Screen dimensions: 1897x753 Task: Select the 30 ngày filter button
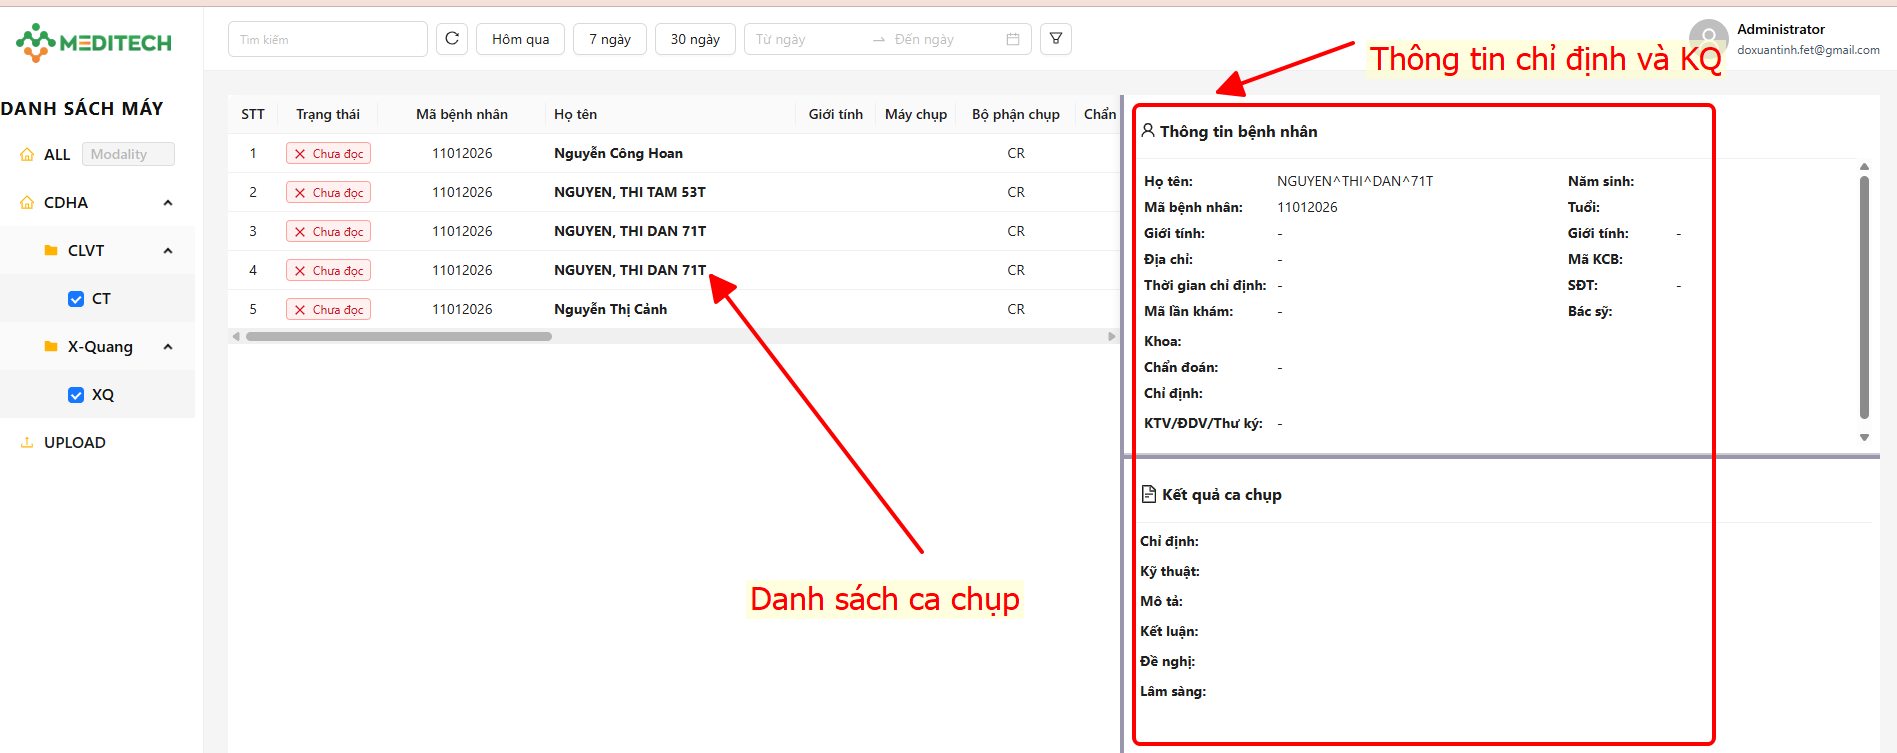pos(695,39)
